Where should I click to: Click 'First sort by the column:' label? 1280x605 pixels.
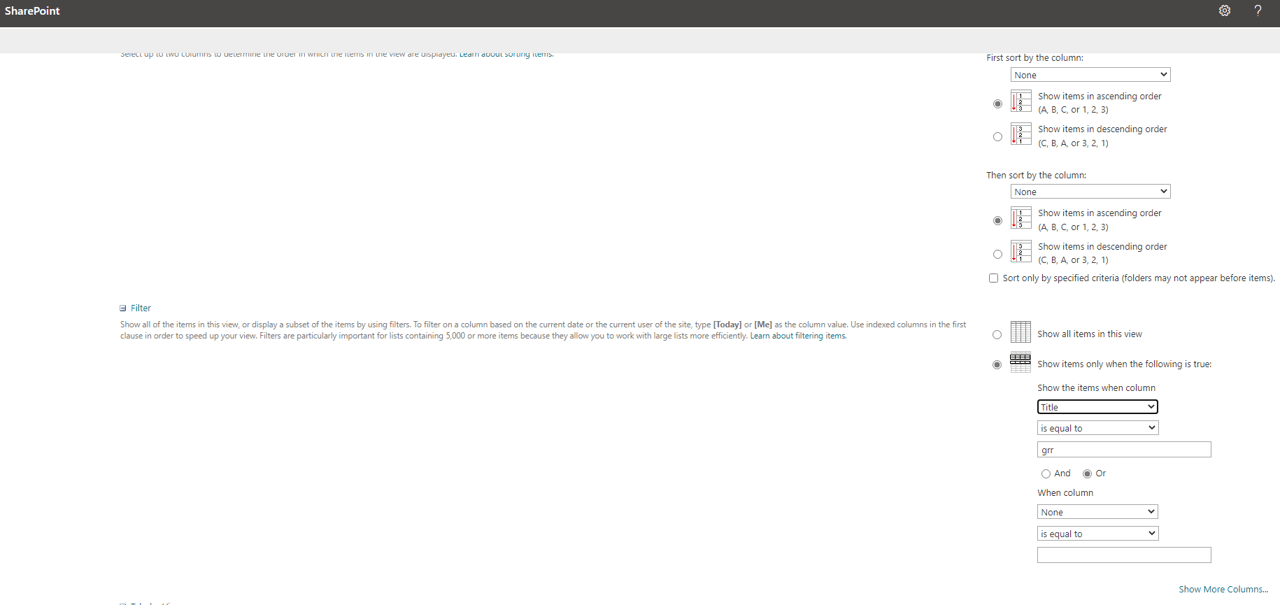[x=1035, y=58]
